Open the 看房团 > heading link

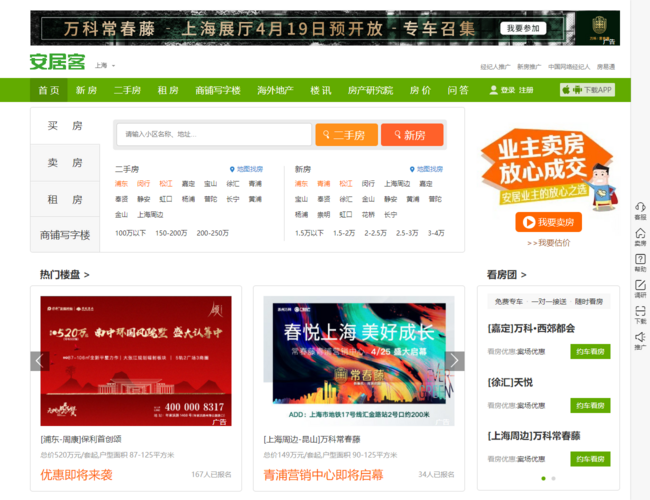coord(507,274)
